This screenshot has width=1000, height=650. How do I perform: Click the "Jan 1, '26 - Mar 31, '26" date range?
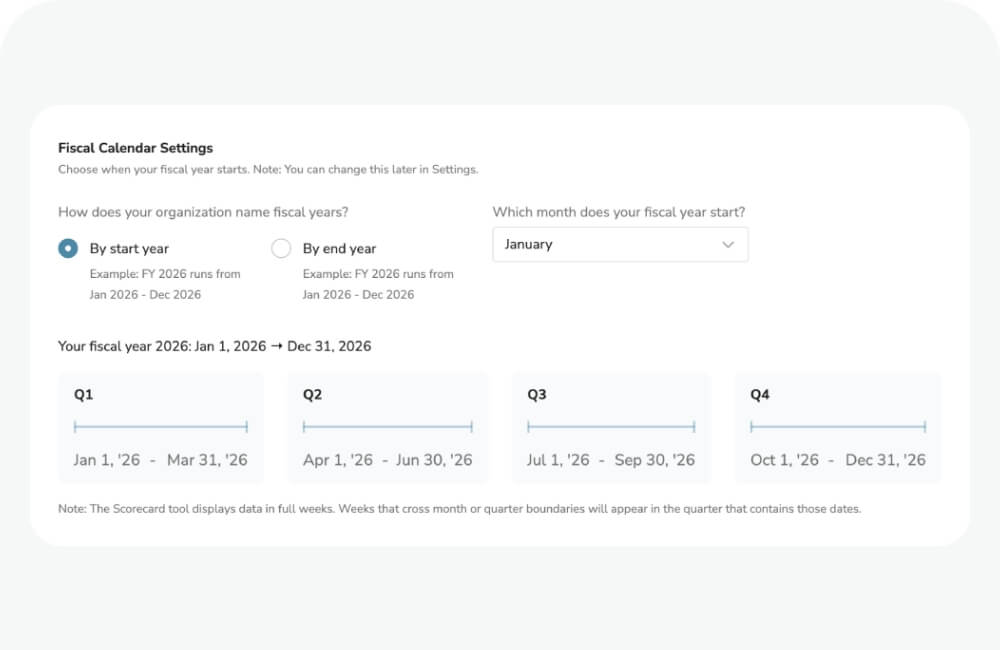pos(161,460)
